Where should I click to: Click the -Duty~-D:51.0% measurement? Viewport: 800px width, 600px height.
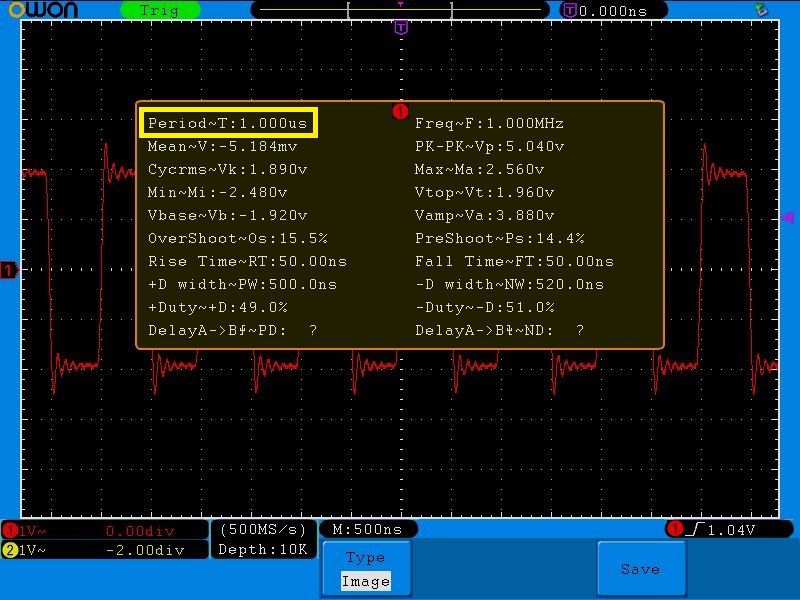tap(485, 308)
